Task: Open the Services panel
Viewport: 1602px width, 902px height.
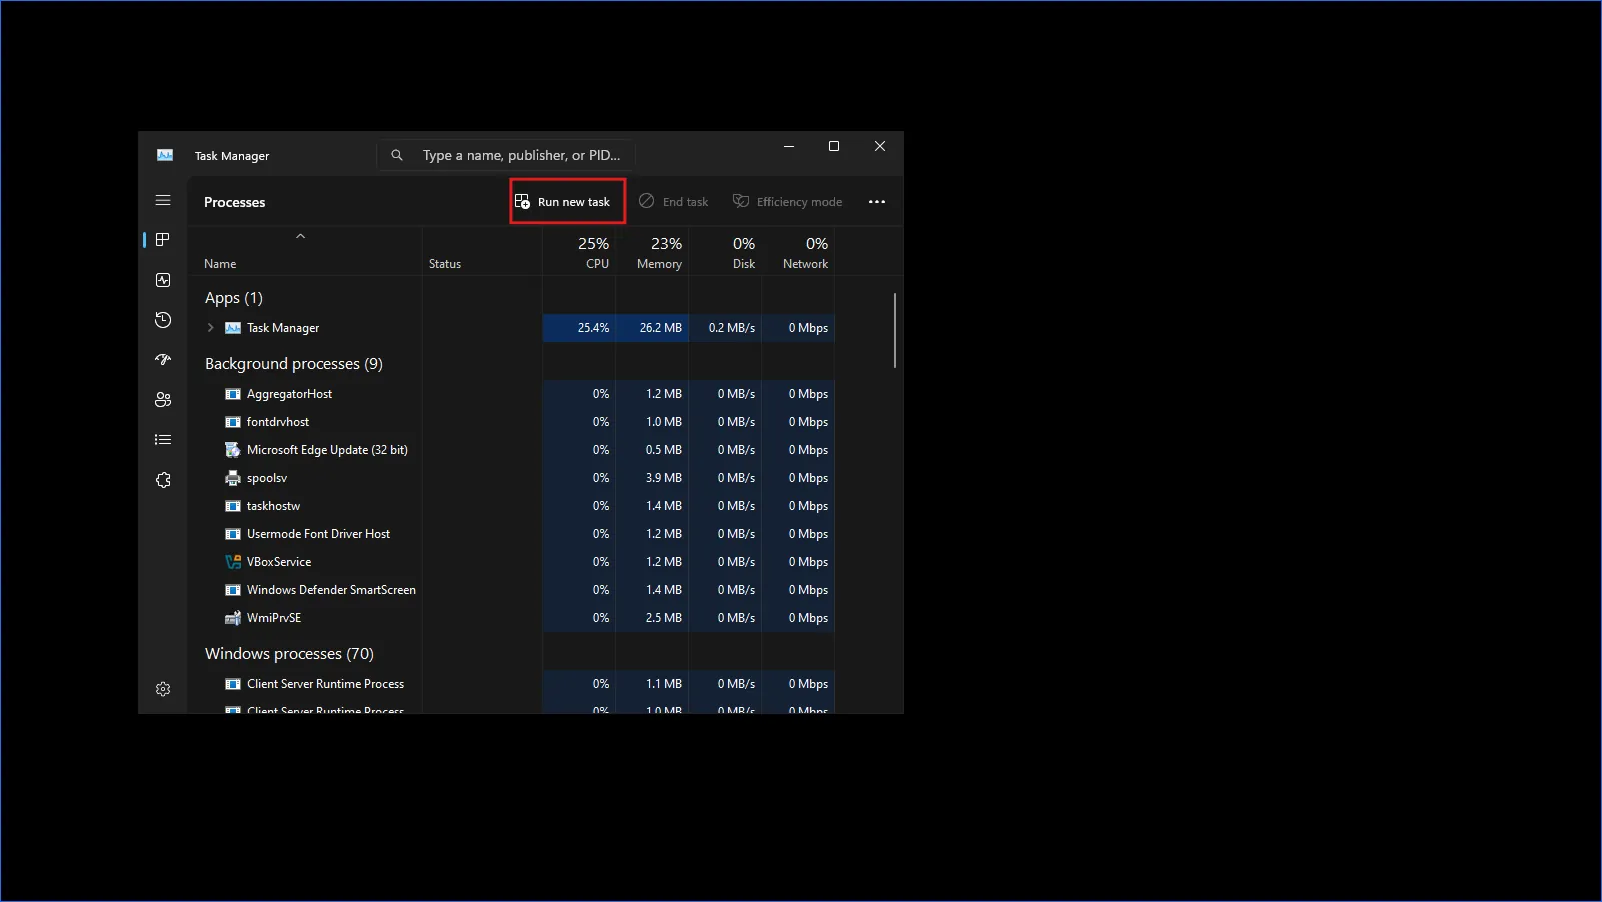Action: point(163,479)
